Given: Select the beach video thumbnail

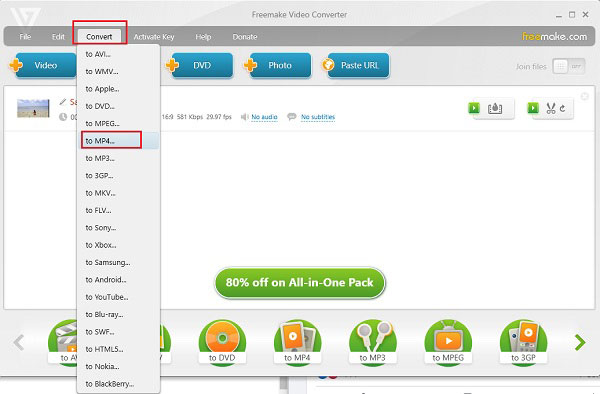Looking at the screenshot, I should coord(33,108).
